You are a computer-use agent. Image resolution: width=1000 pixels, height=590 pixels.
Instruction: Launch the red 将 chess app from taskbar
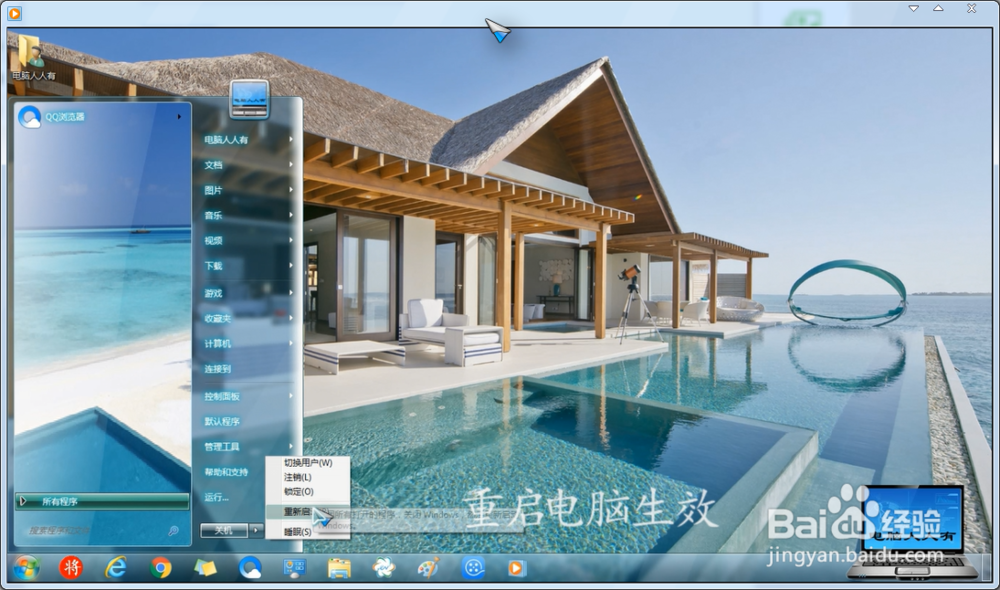coord(71,567)
